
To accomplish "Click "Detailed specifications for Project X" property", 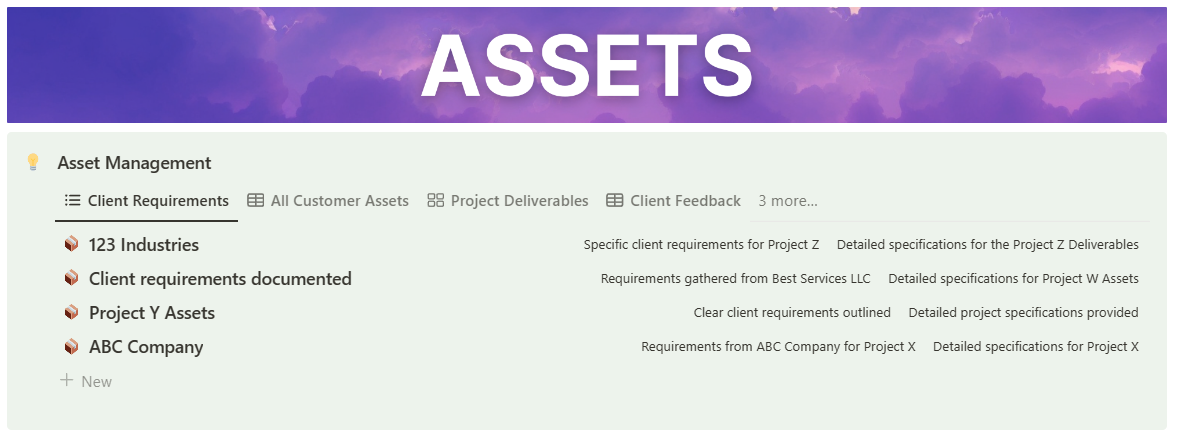I will click(x=1035, y=347).
